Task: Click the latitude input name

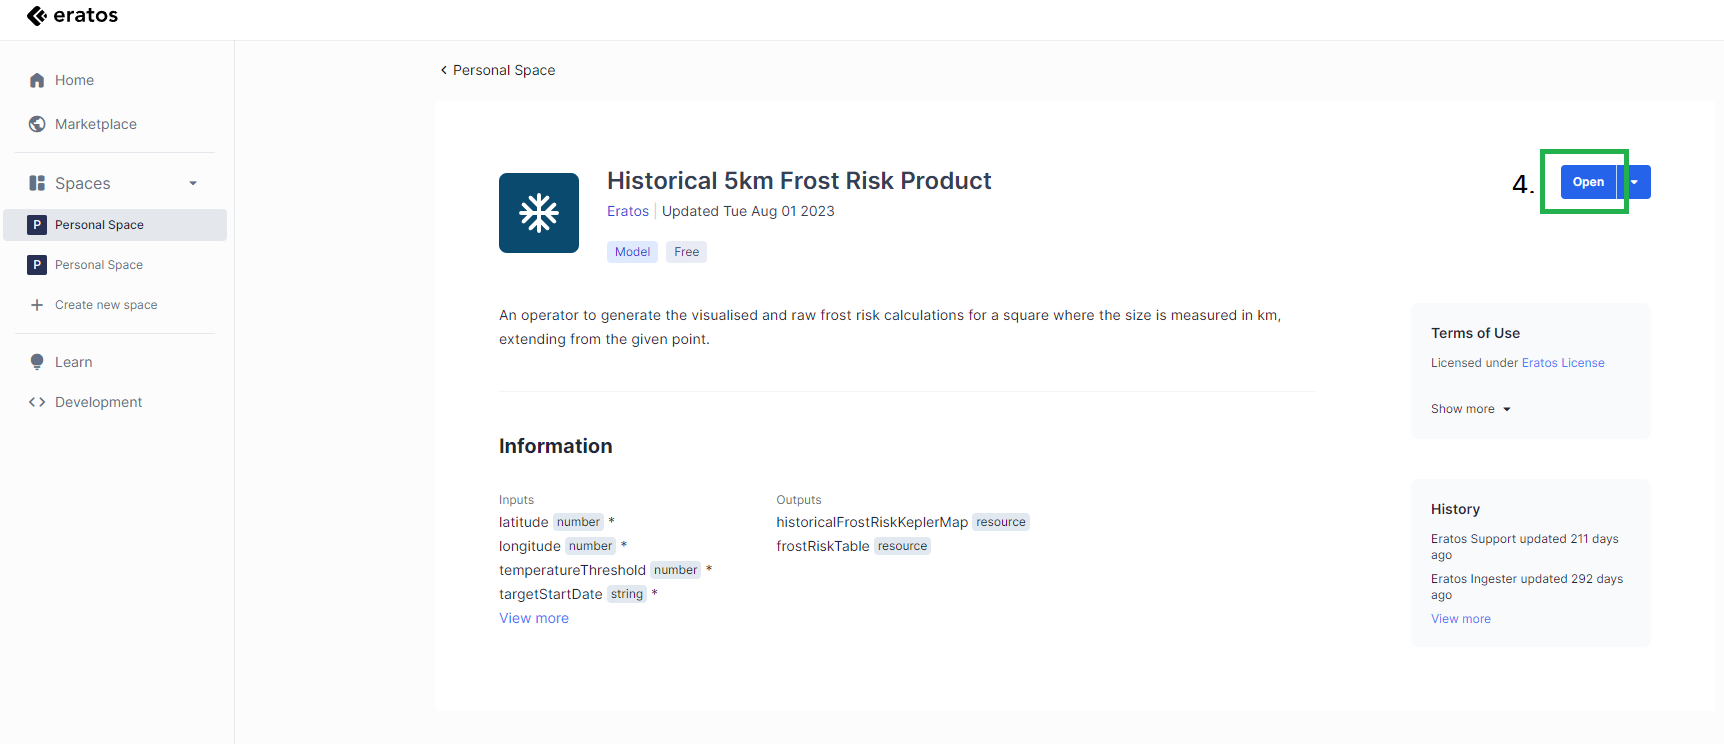Action: [x=524, y=522]
